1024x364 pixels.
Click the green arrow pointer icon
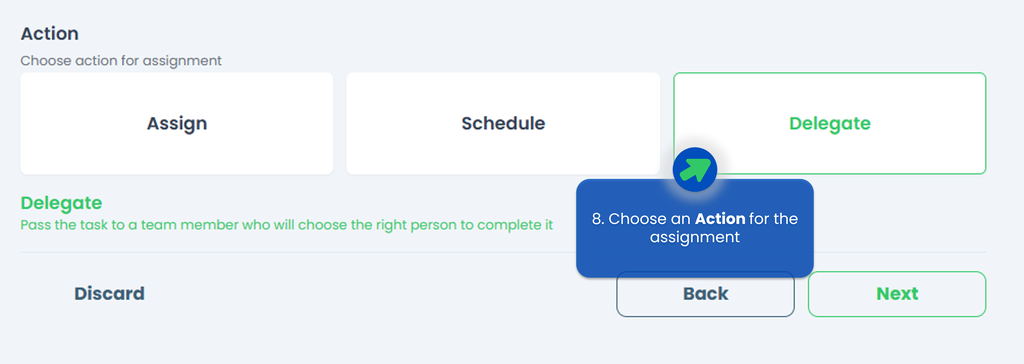(x=695, y=170)
